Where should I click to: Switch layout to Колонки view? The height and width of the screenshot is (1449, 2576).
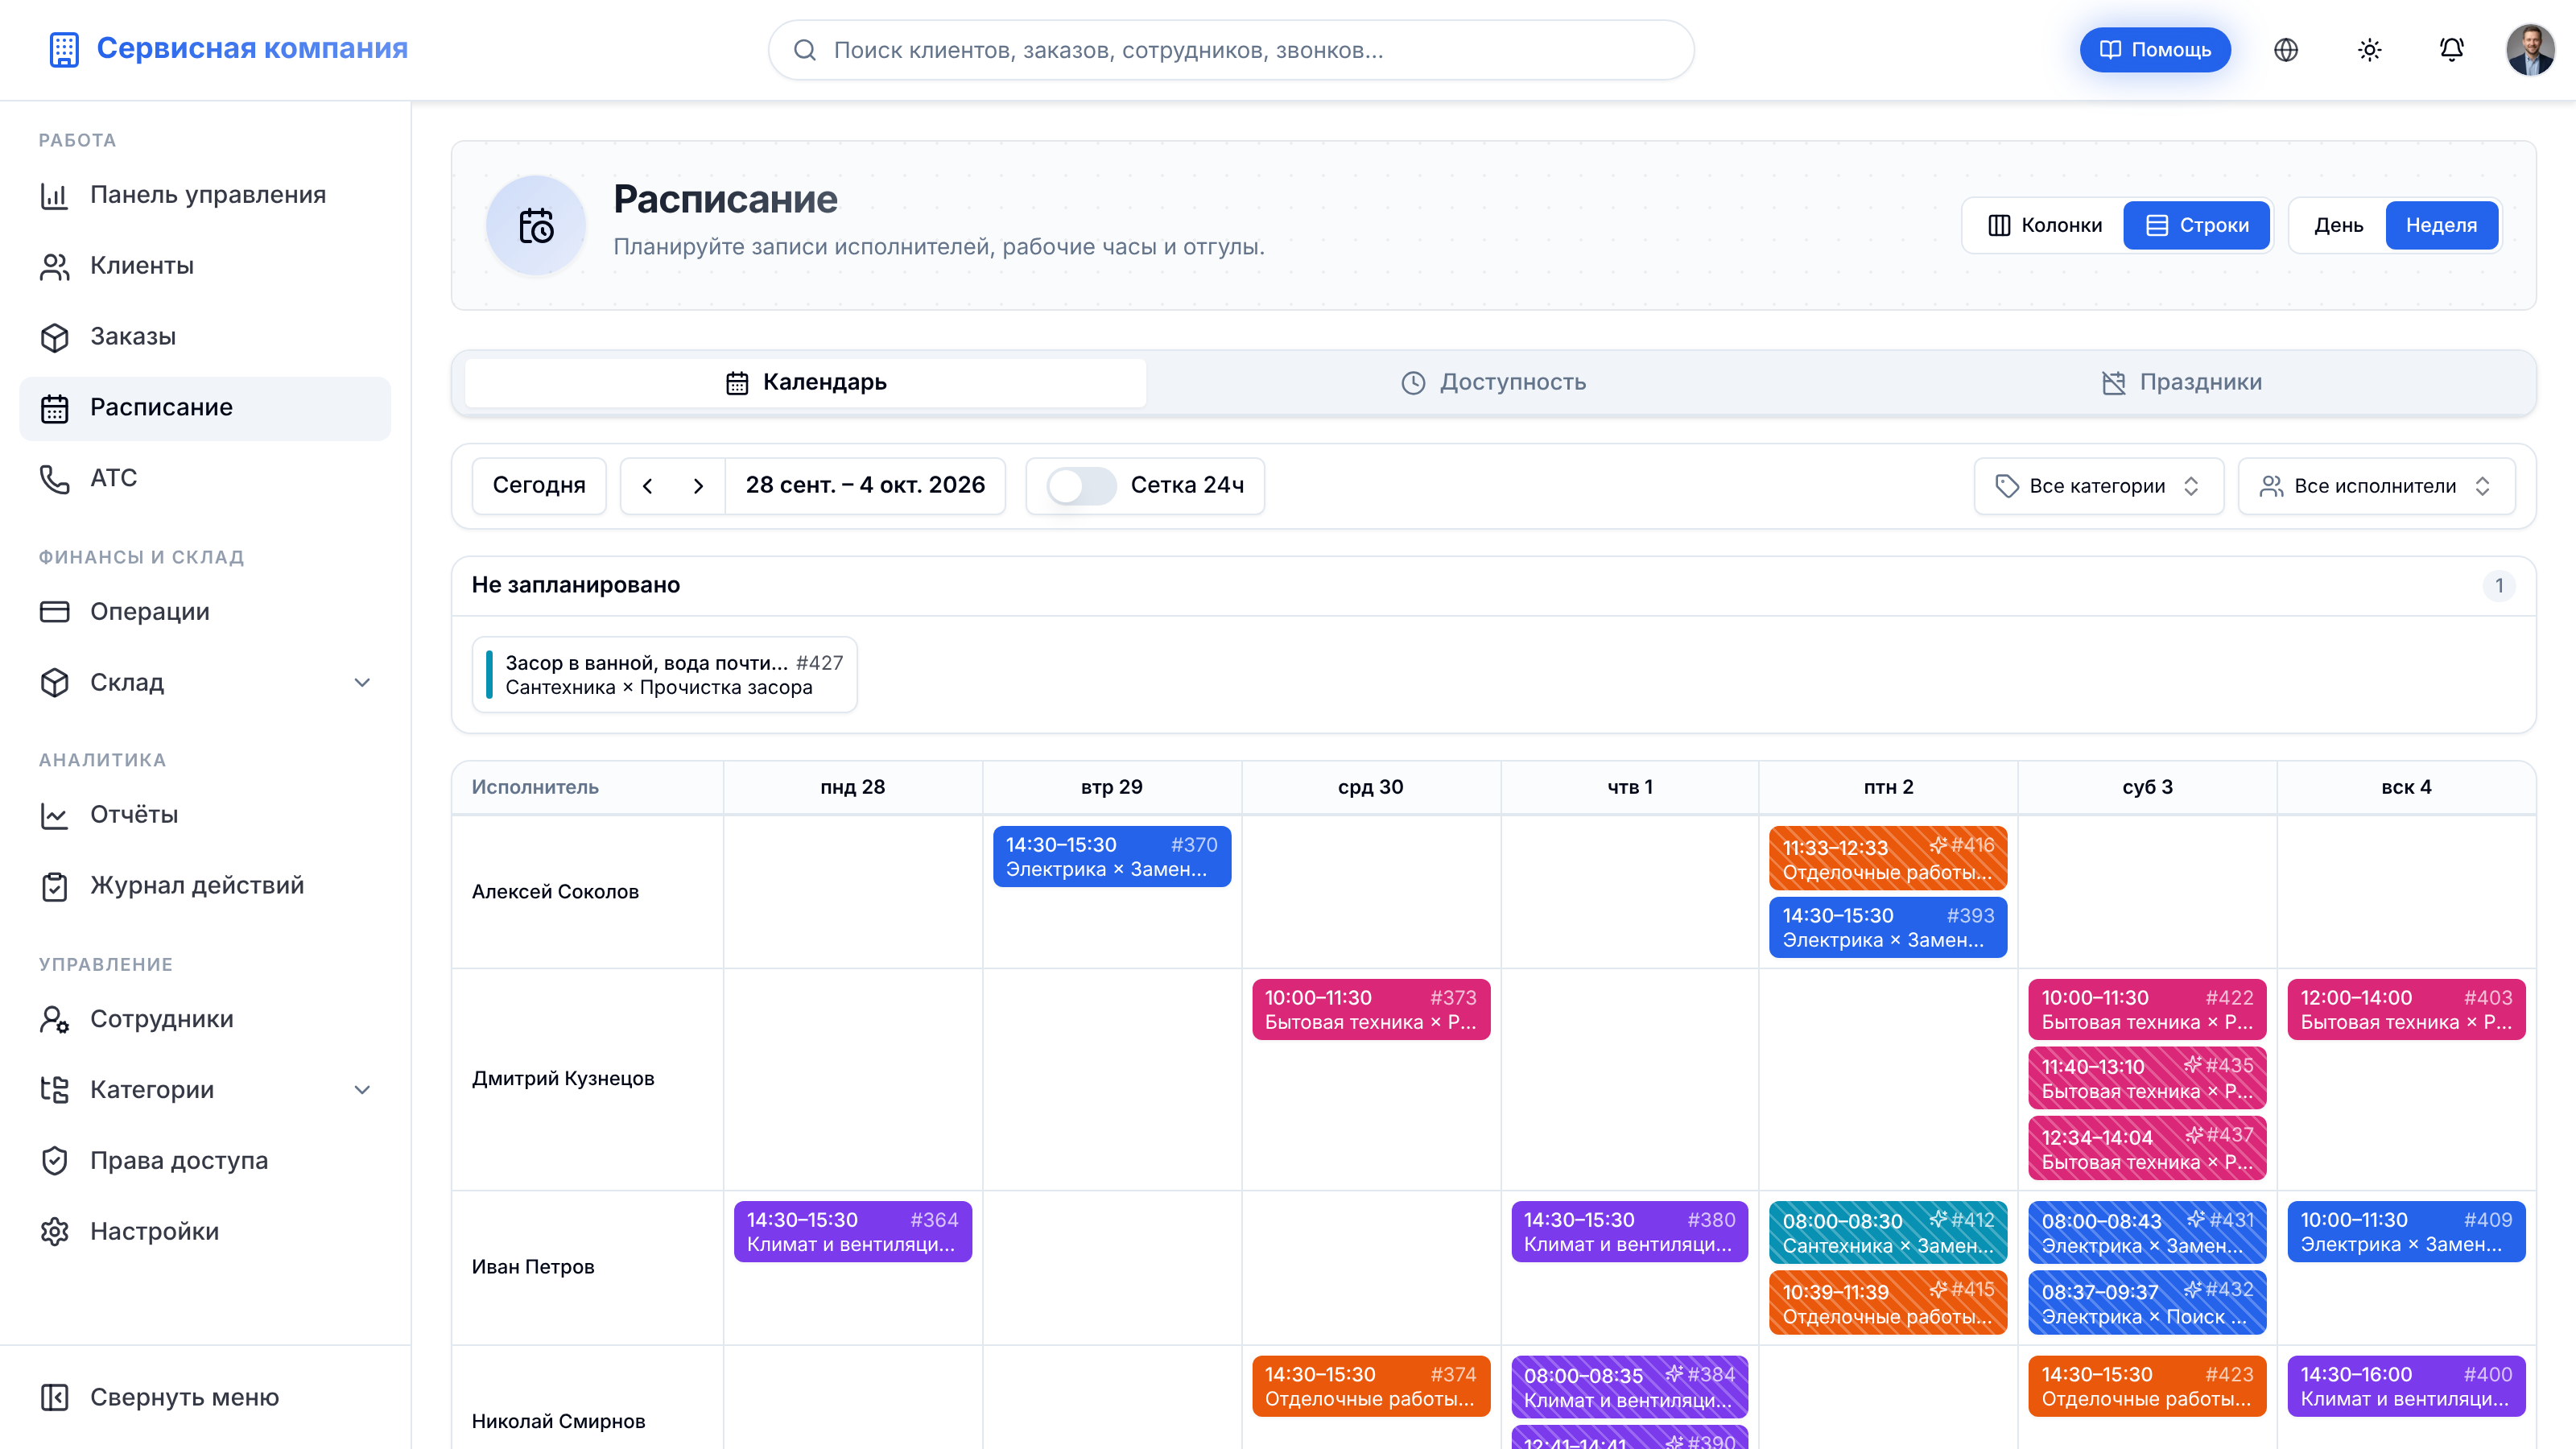[x=2044, y=225]
